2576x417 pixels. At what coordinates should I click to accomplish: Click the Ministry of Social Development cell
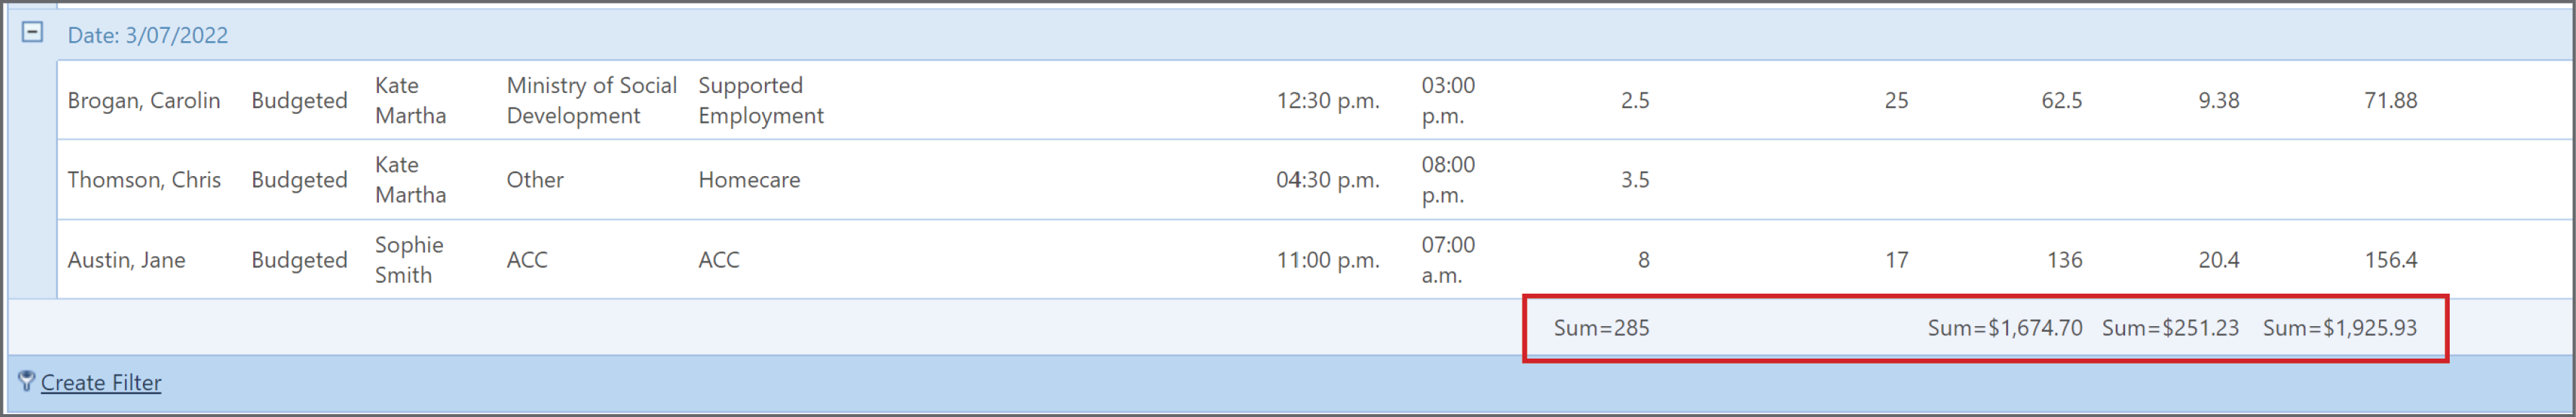click(591, 100)
